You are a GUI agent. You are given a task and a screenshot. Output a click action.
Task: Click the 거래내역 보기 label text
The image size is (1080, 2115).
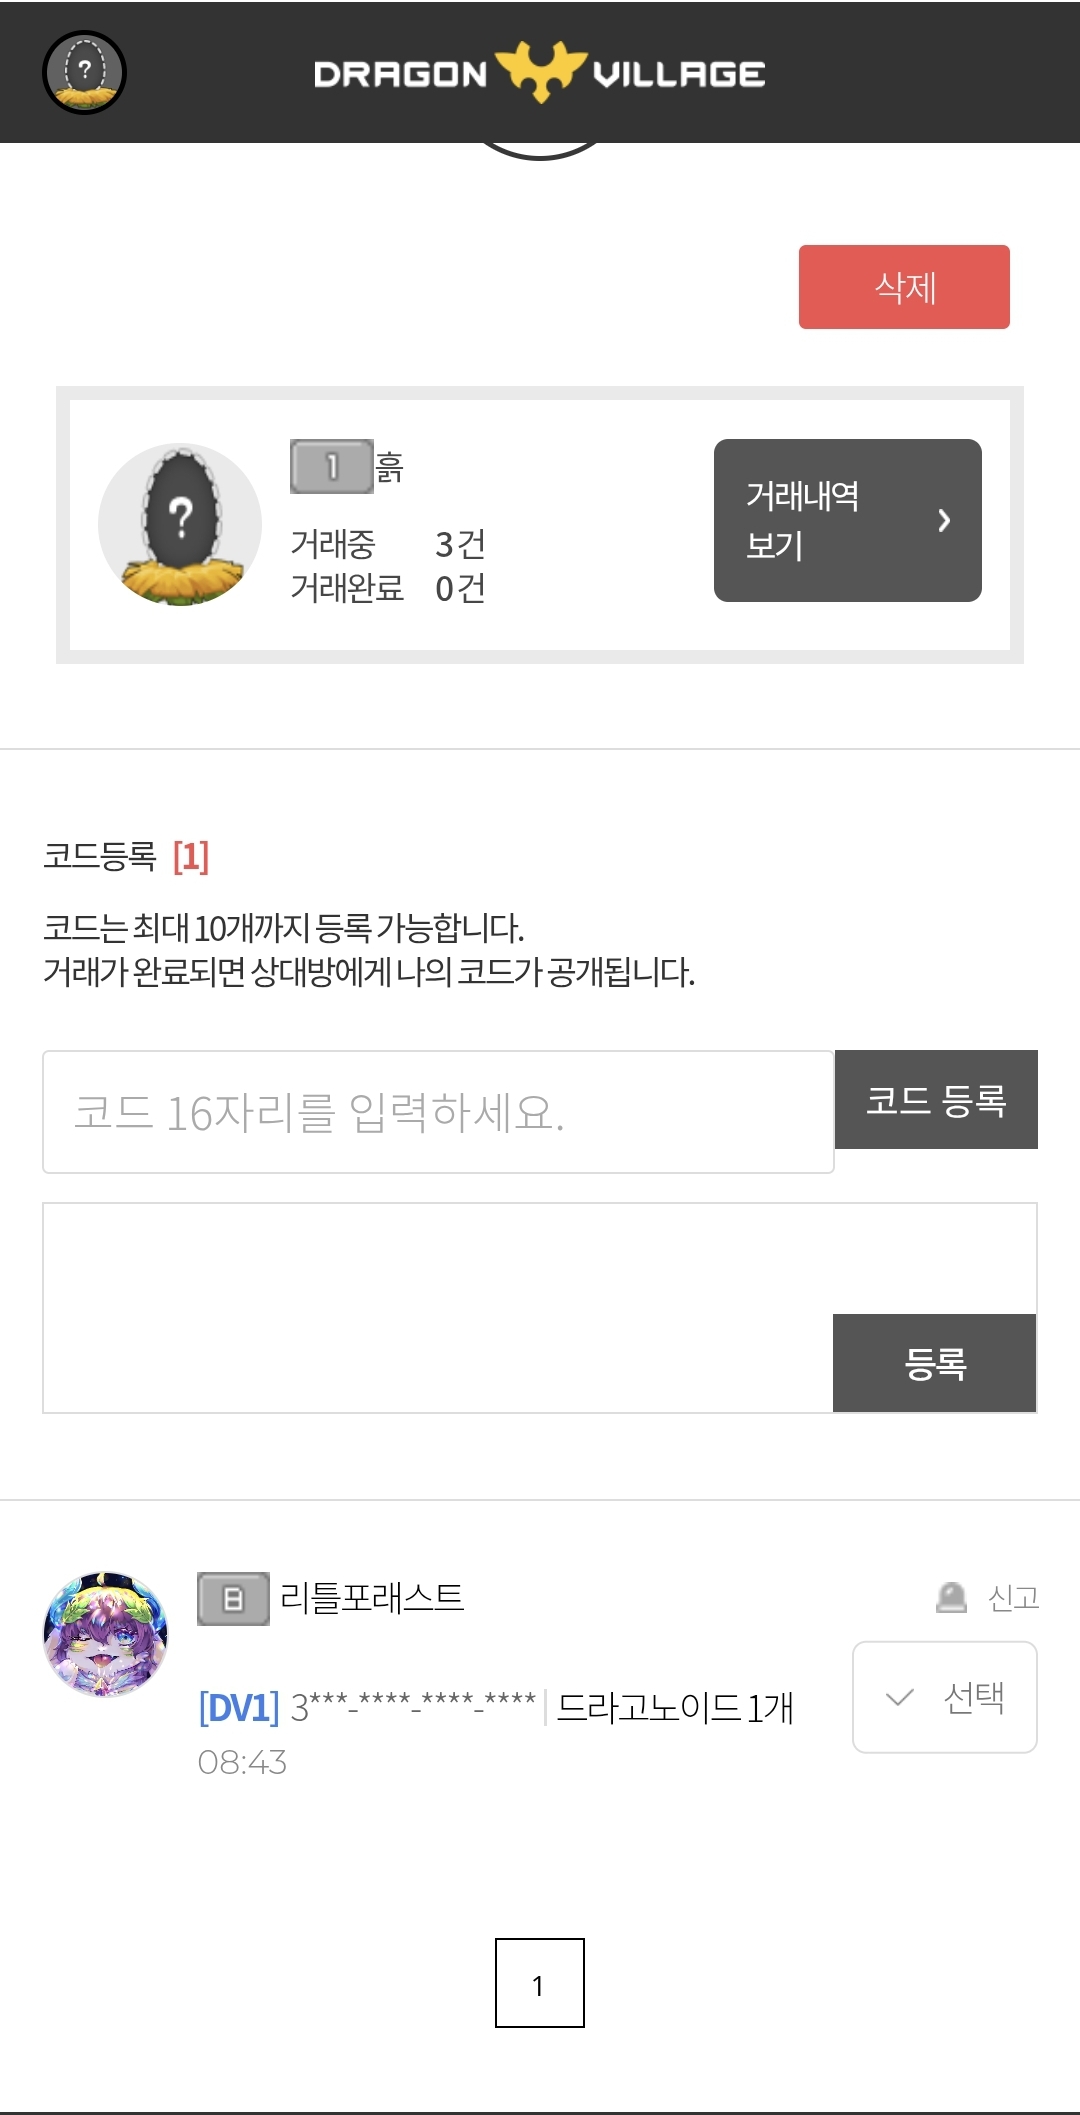[x=802, y=520]
